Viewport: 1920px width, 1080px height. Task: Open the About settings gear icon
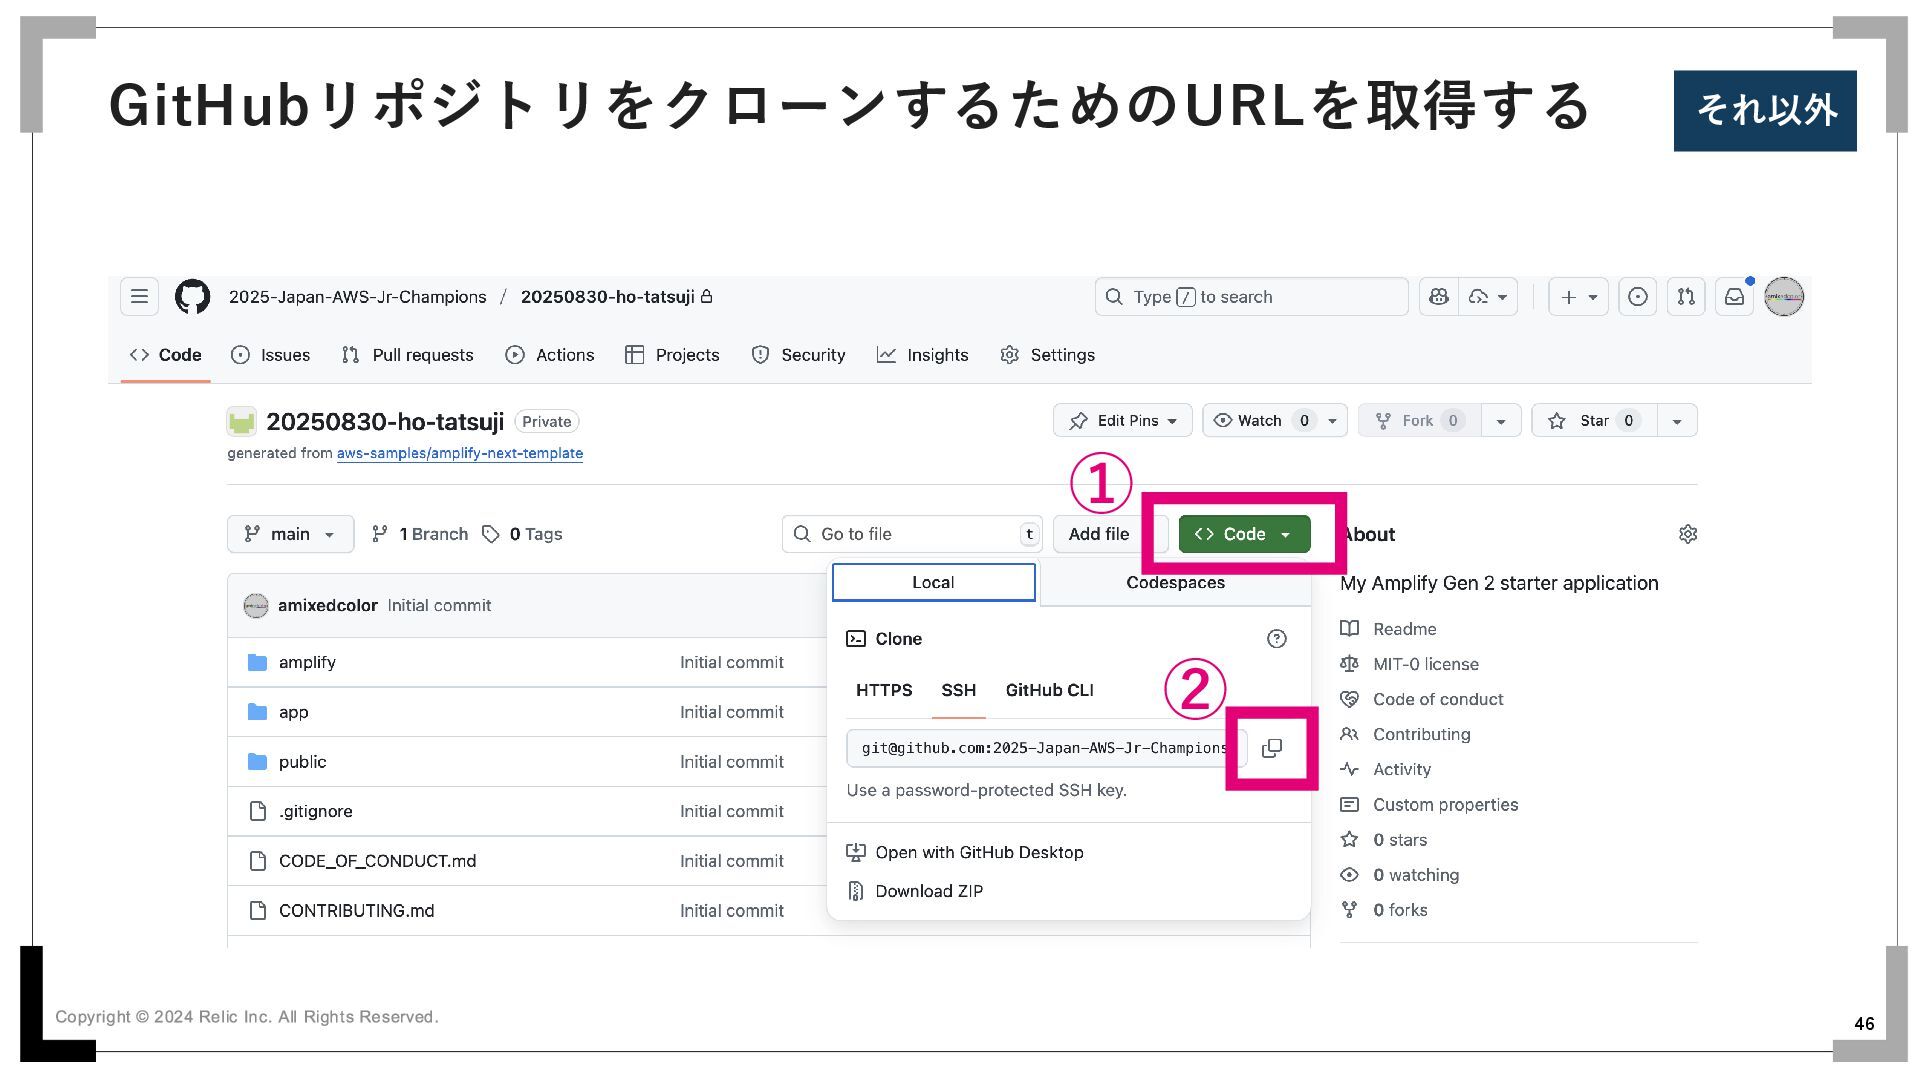(x=1688, y=534)
